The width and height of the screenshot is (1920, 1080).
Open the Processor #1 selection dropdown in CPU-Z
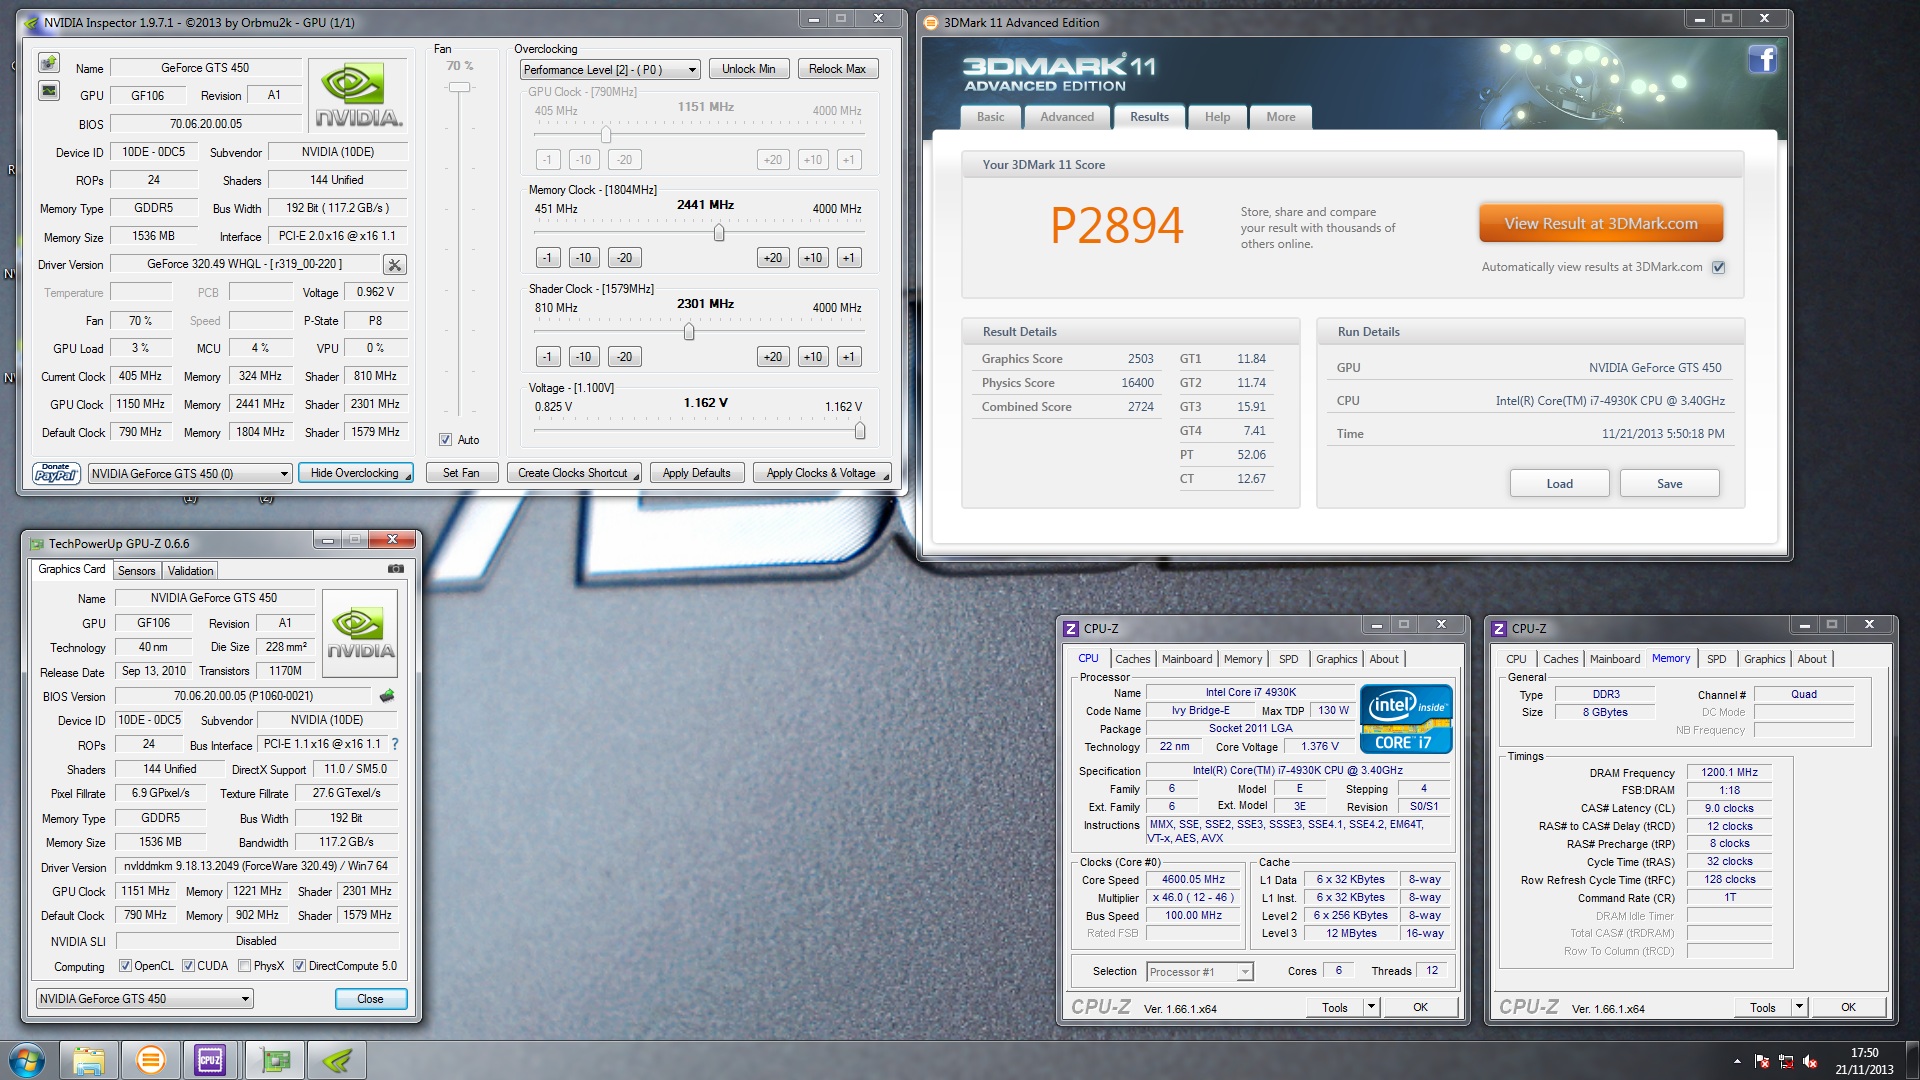[1200, 972]
